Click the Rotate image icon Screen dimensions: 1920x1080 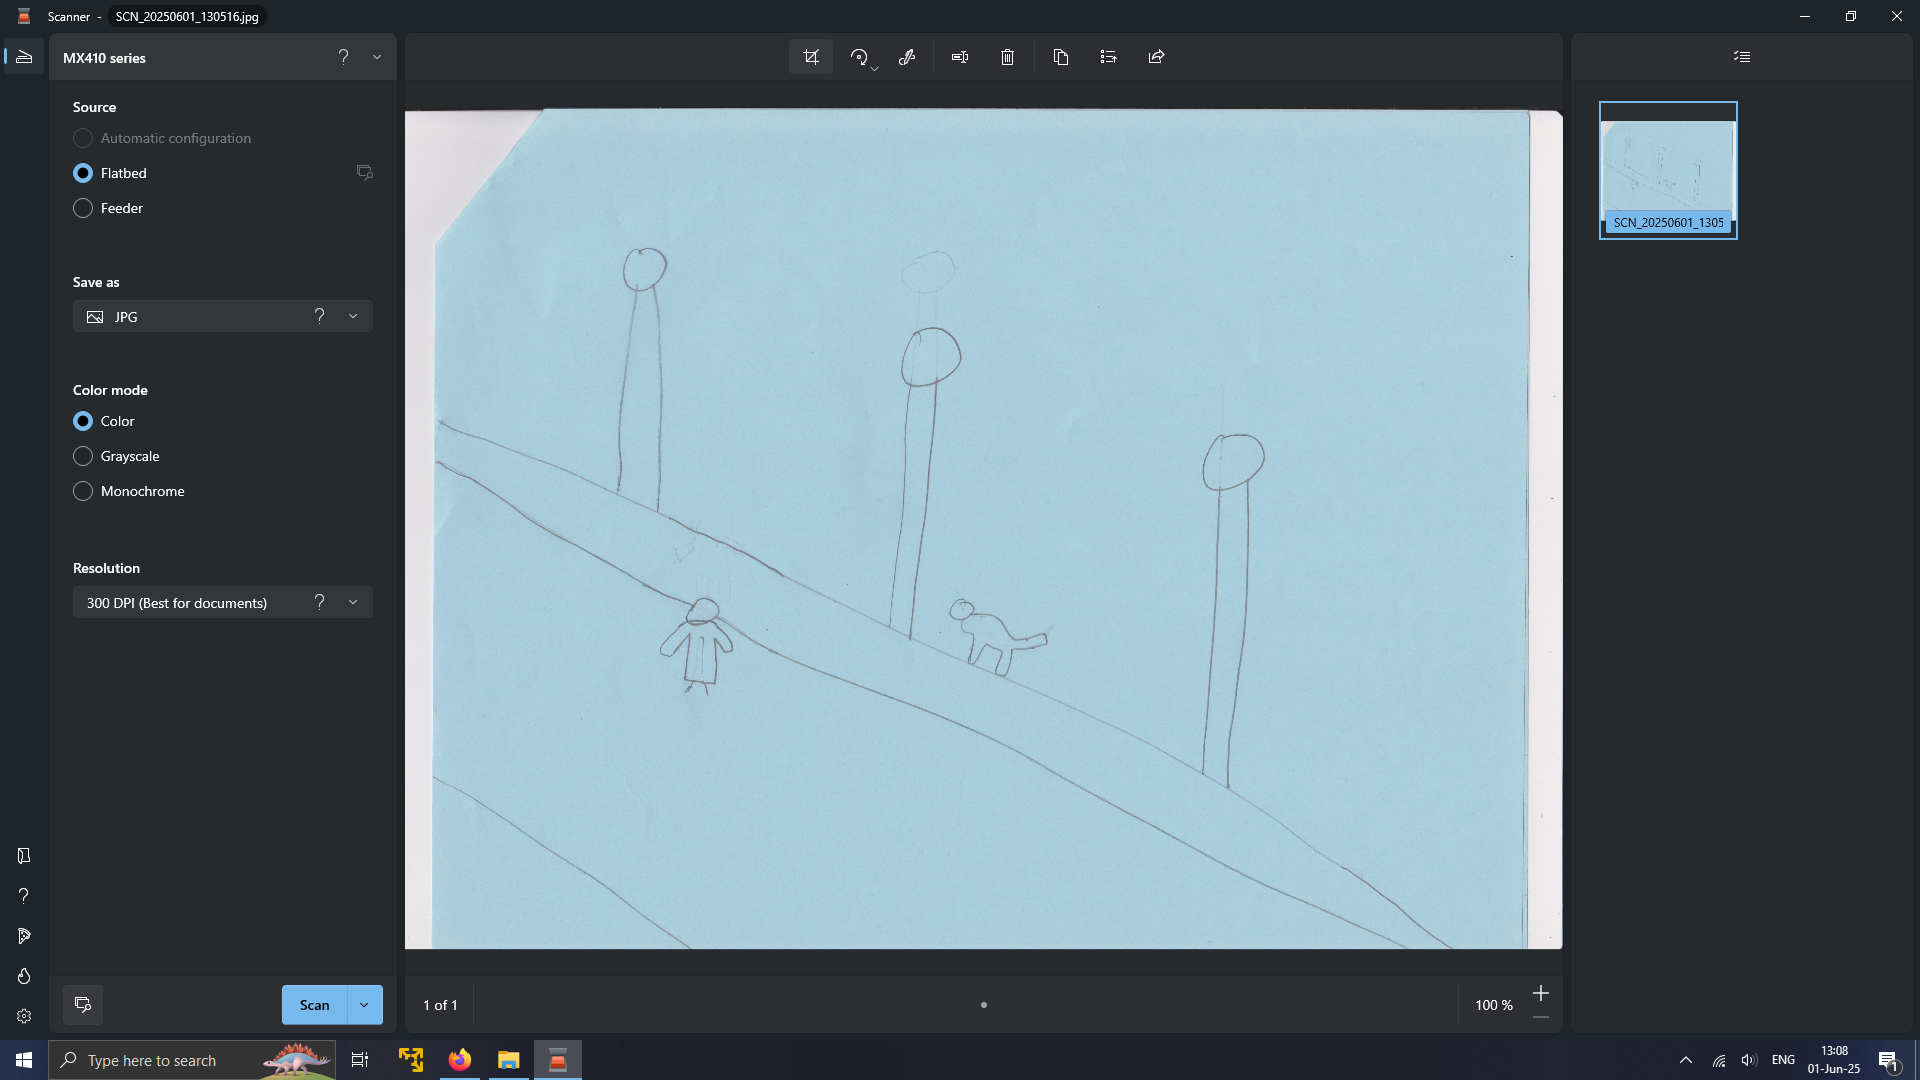(x=859, y=57)
